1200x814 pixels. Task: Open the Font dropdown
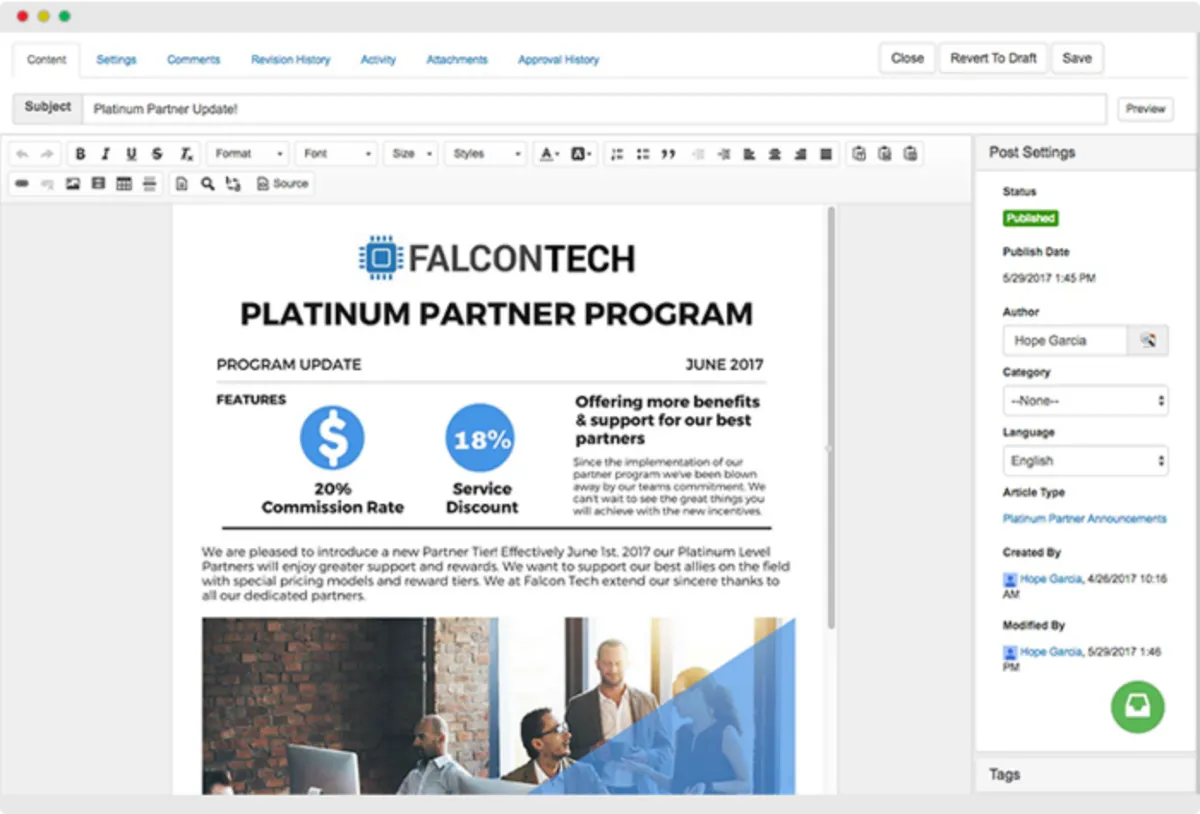point(337,154)
